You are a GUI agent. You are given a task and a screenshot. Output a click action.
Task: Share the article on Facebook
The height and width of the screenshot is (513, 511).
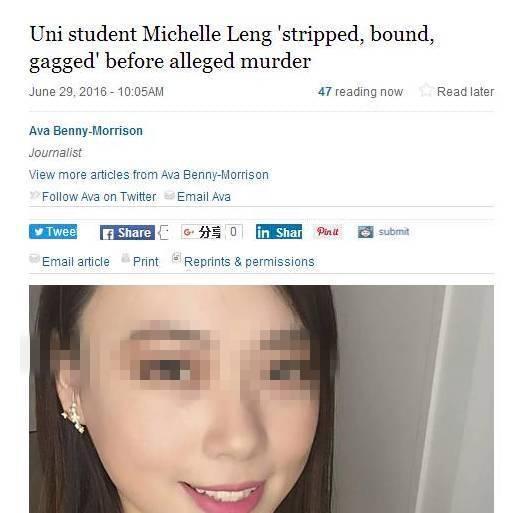pyautogui.click(x=127, y=232)
